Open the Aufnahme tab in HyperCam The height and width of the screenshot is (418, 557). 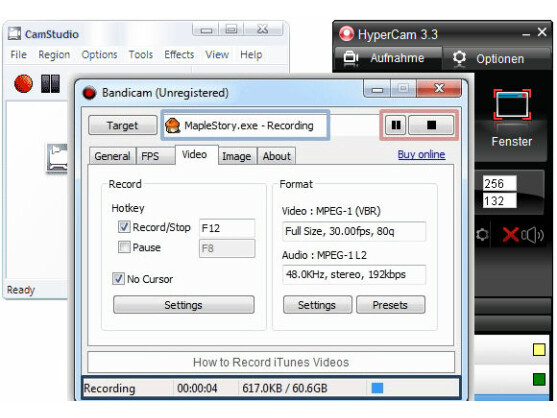388,58
